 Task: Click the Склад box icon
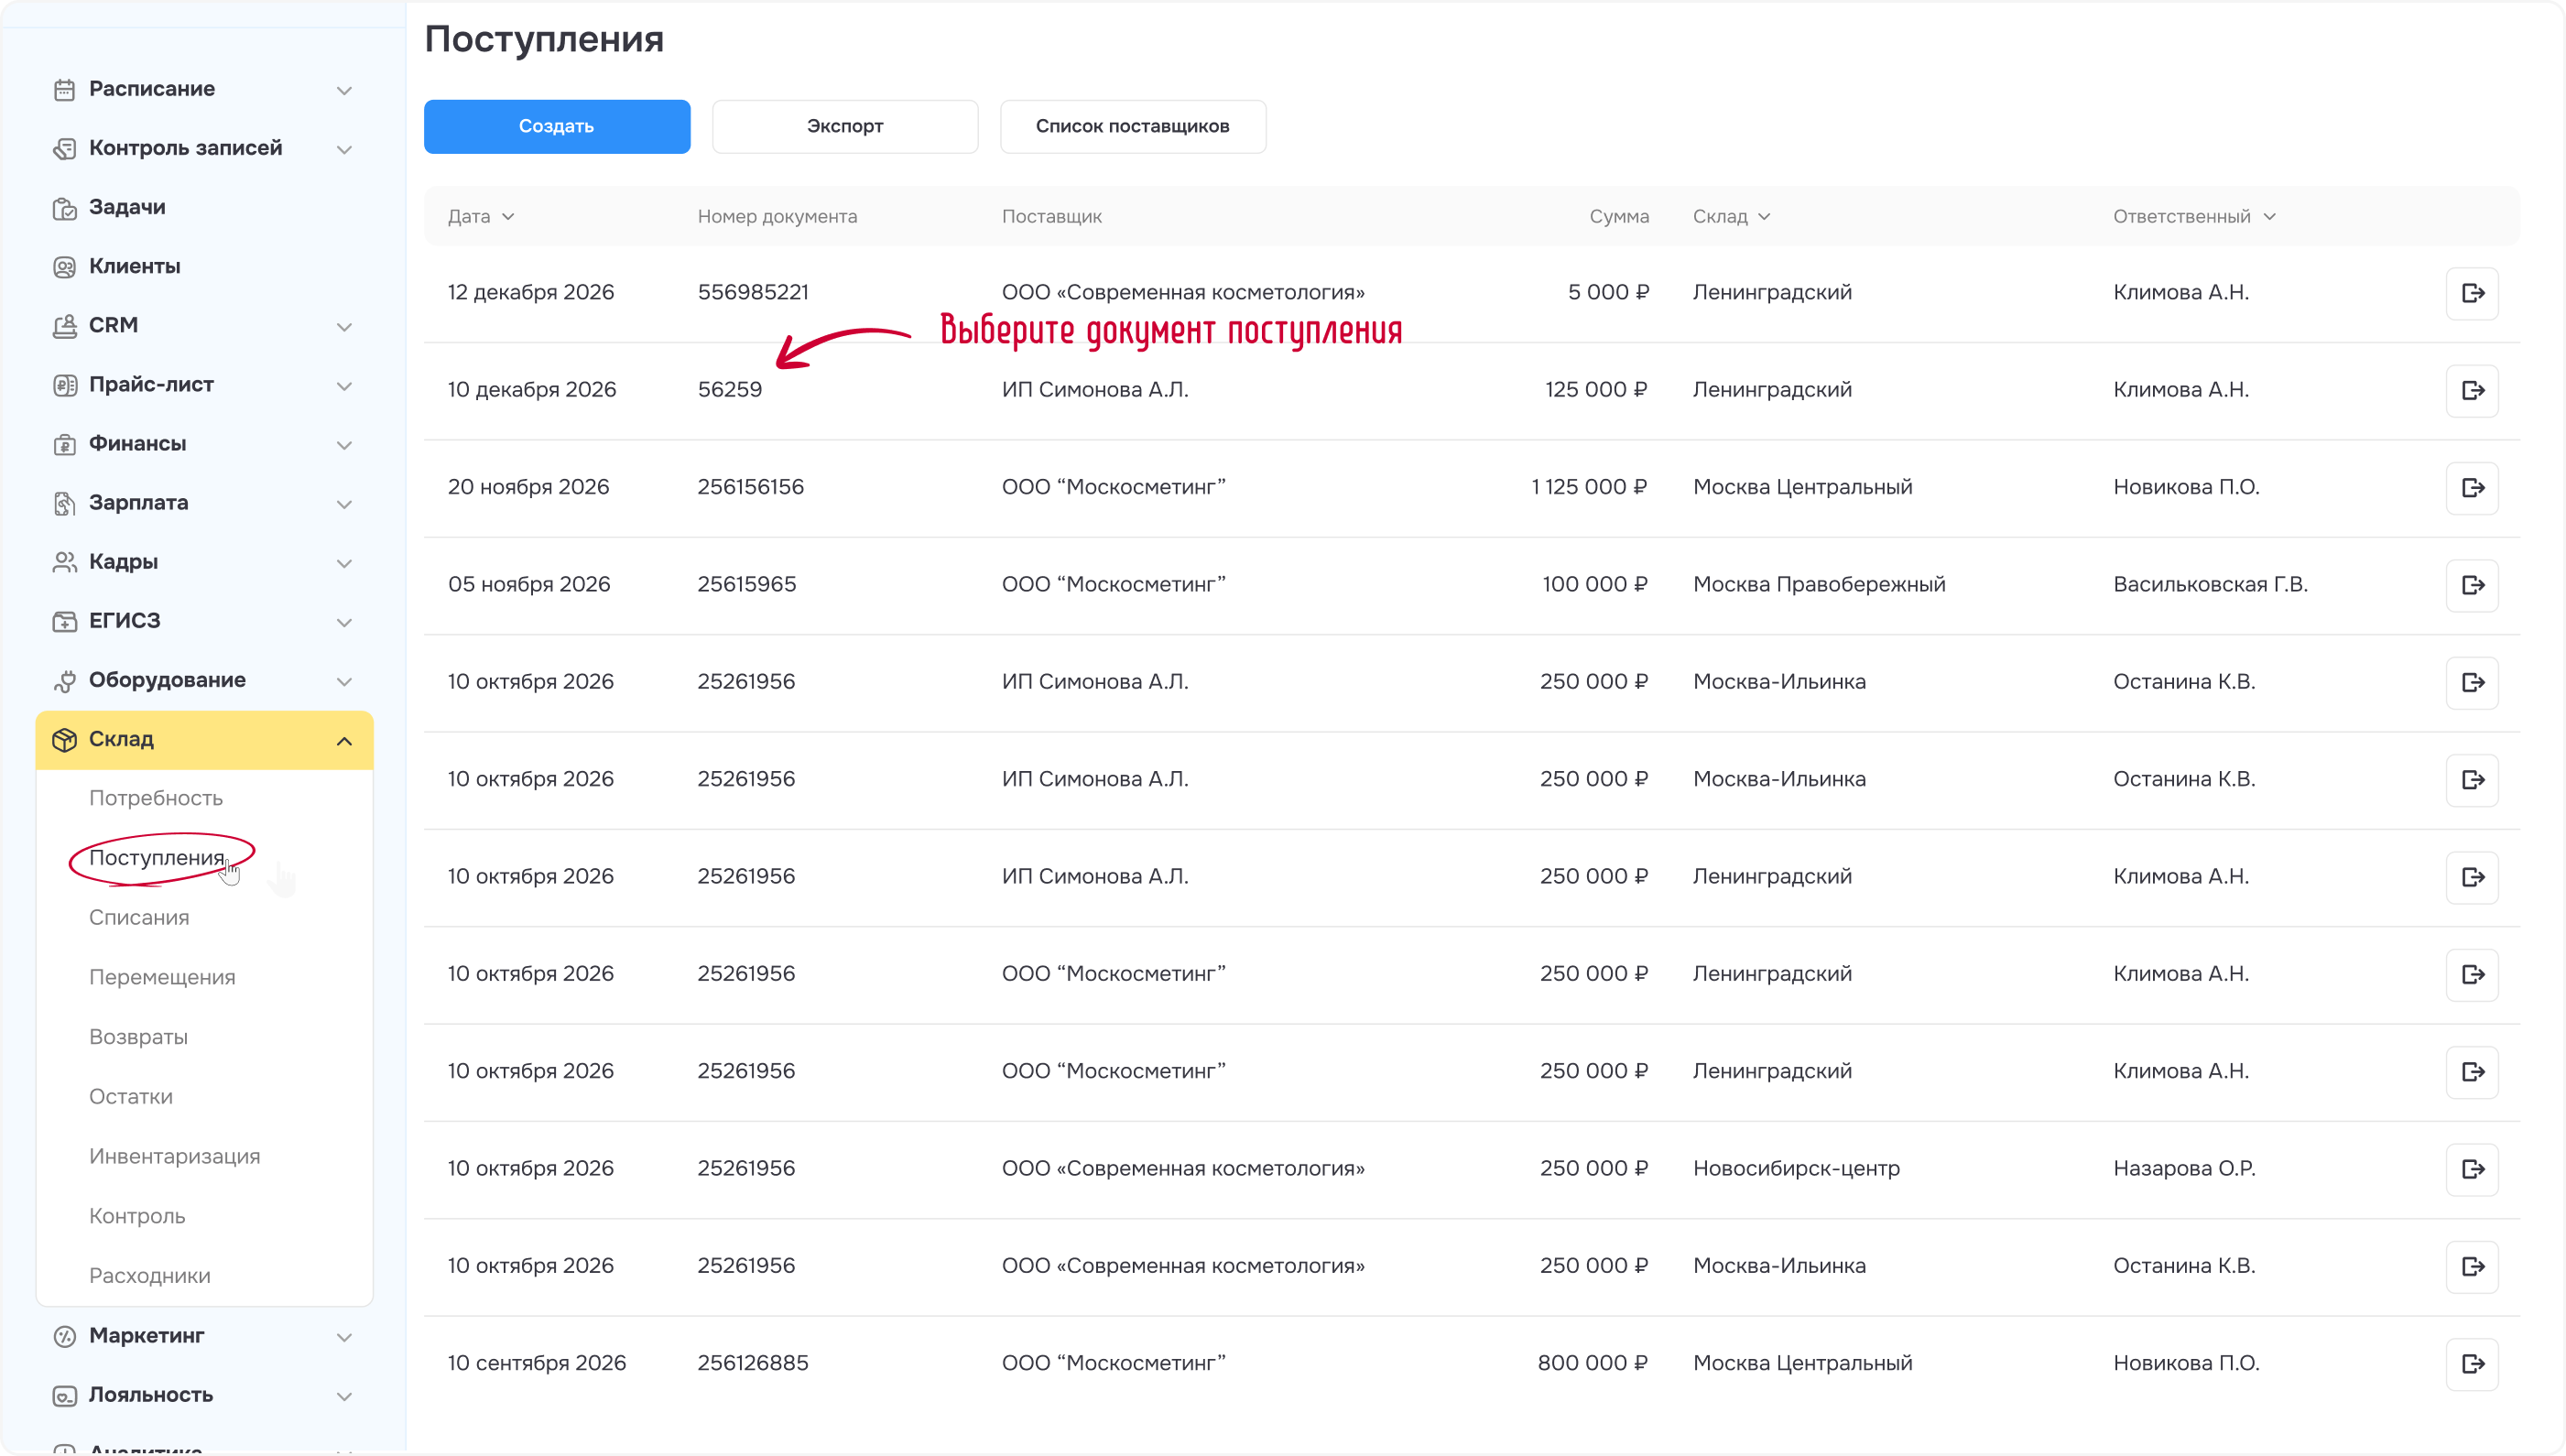coord(64,740)
